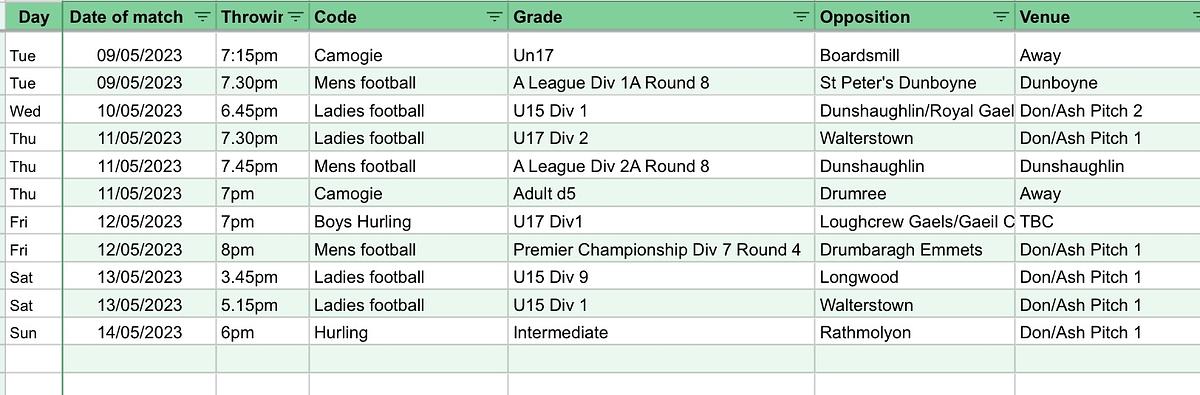Select the 6.45pm throw-in time cell
This screenshot has width=1200, height=395.
point(262,111)
